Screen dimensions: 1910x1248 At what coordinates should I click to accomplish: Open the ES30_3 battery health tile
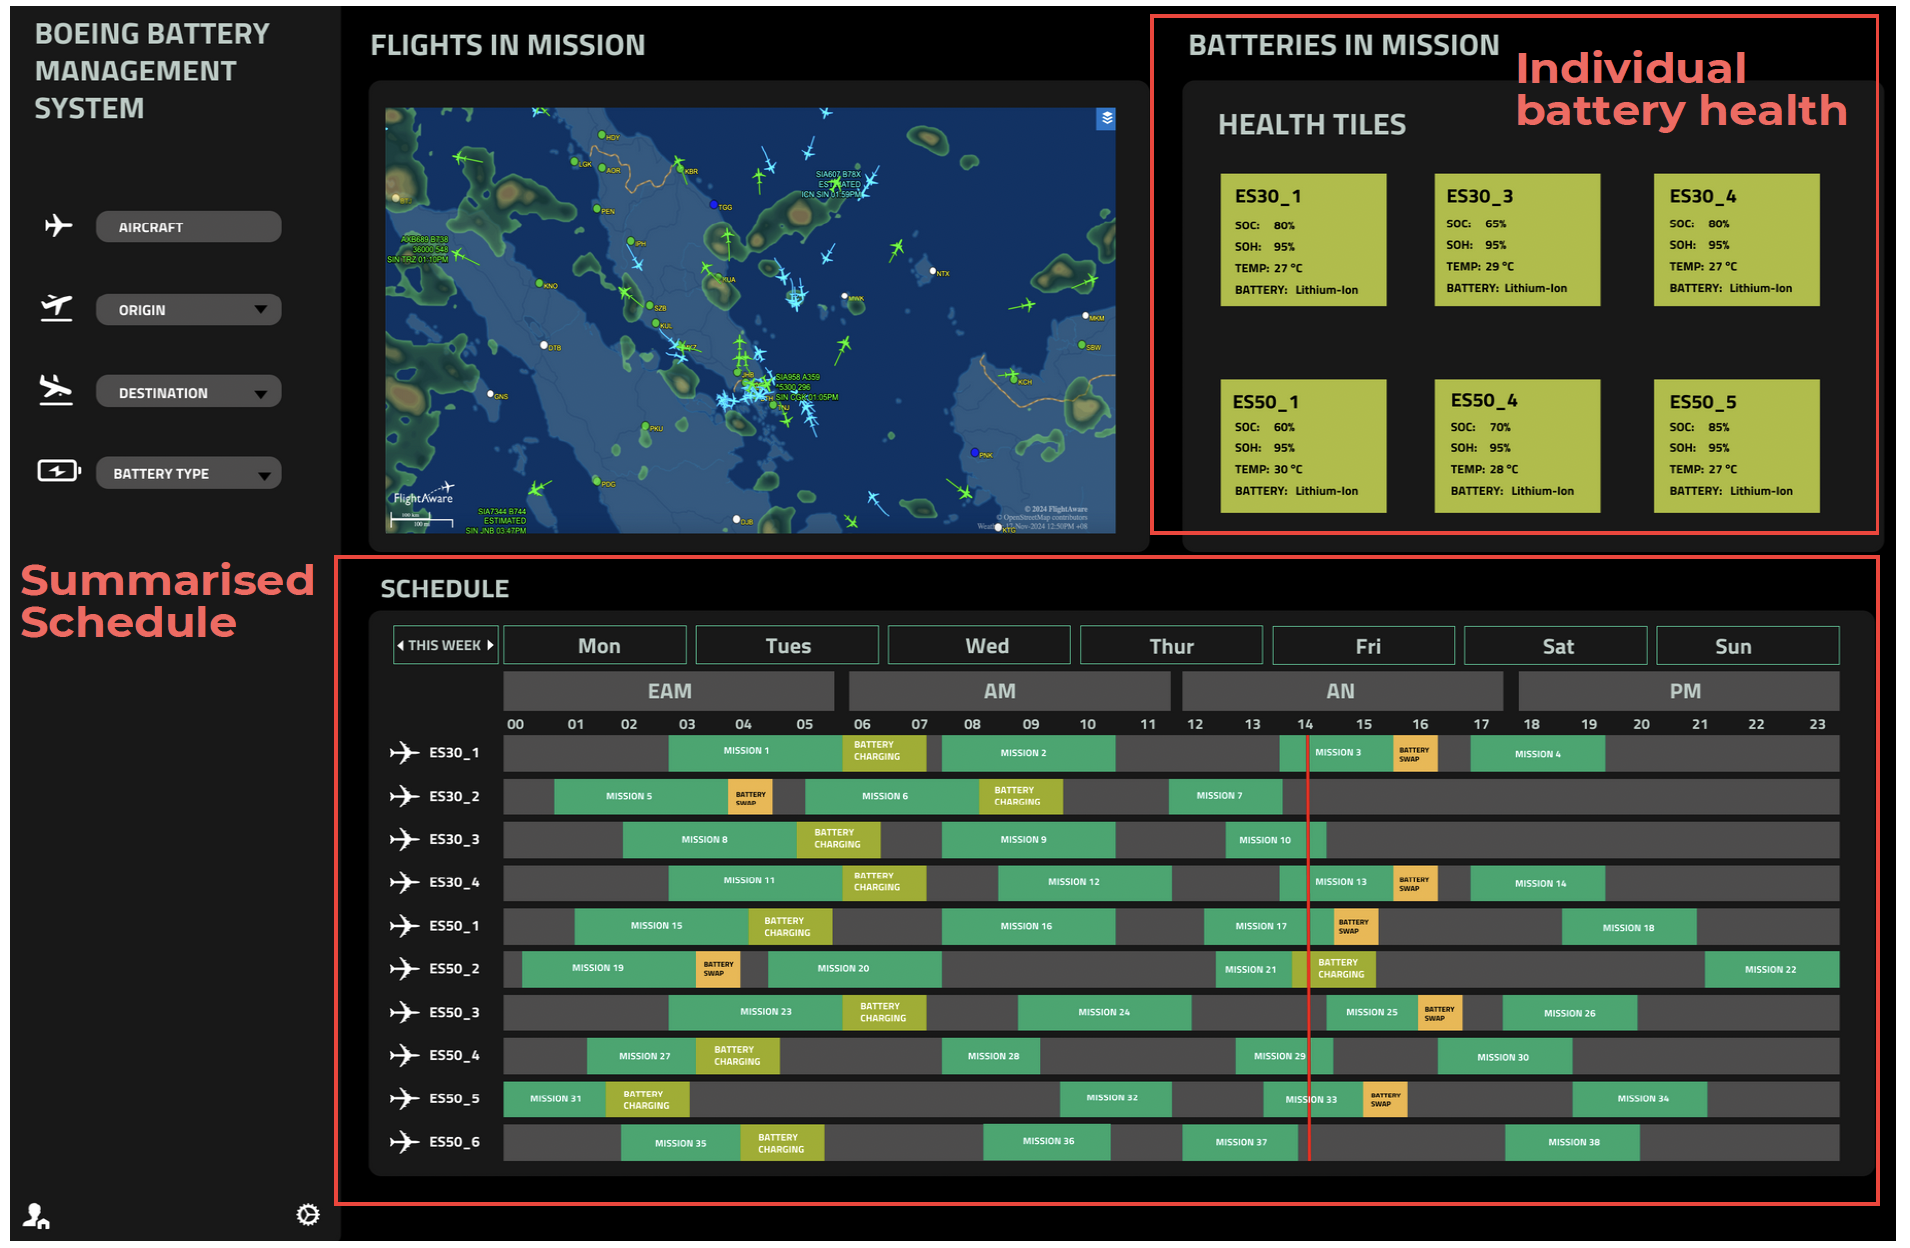pos(1517,240)
